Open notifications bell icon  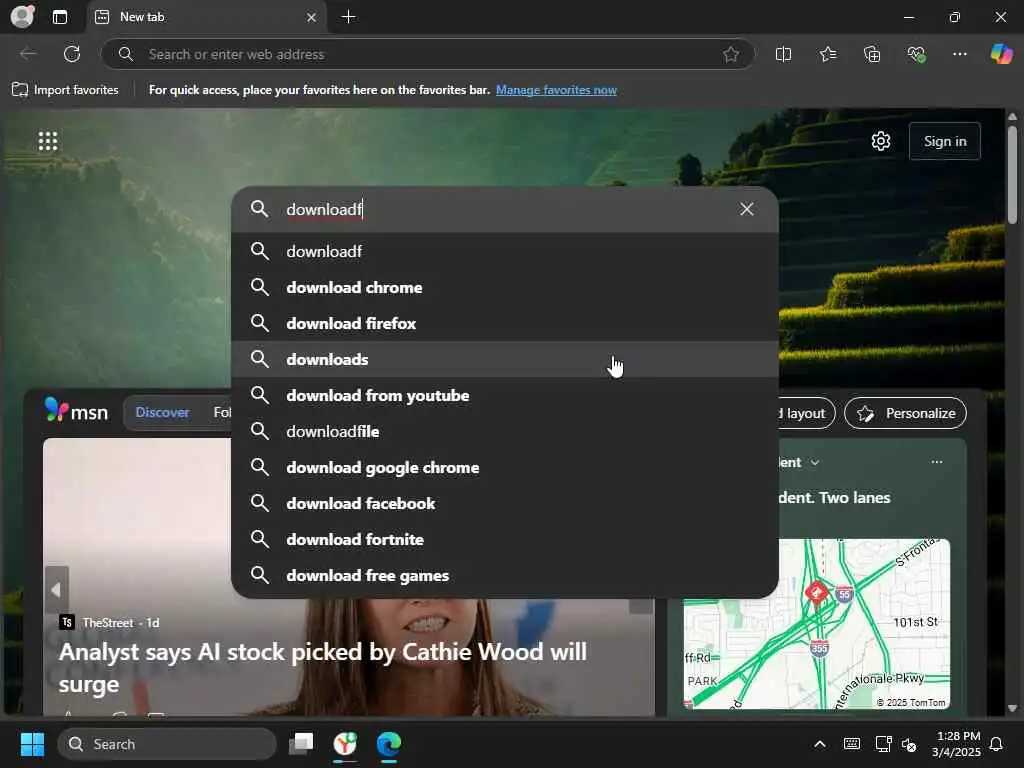click(997, 744)
